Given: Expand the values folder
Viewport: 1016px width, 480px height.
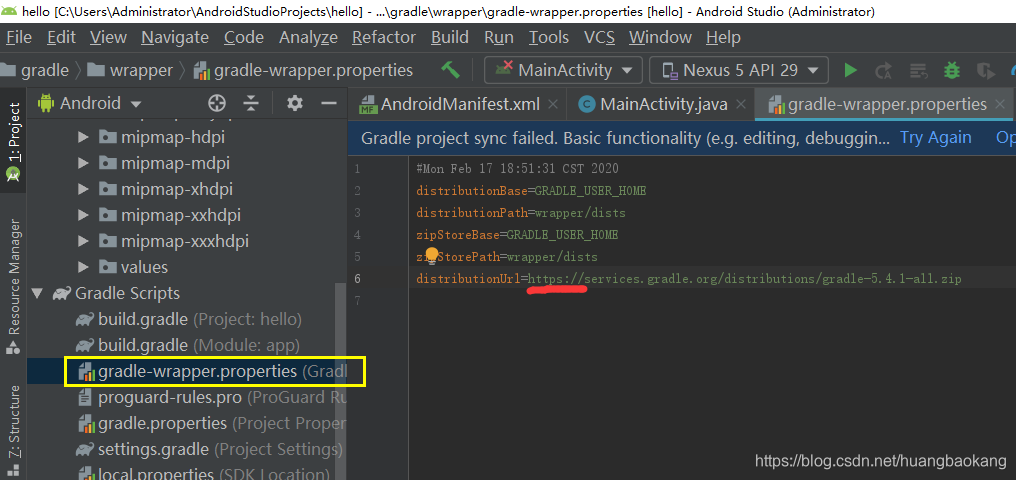Looking at the screenshot, I should pos(83,267).
